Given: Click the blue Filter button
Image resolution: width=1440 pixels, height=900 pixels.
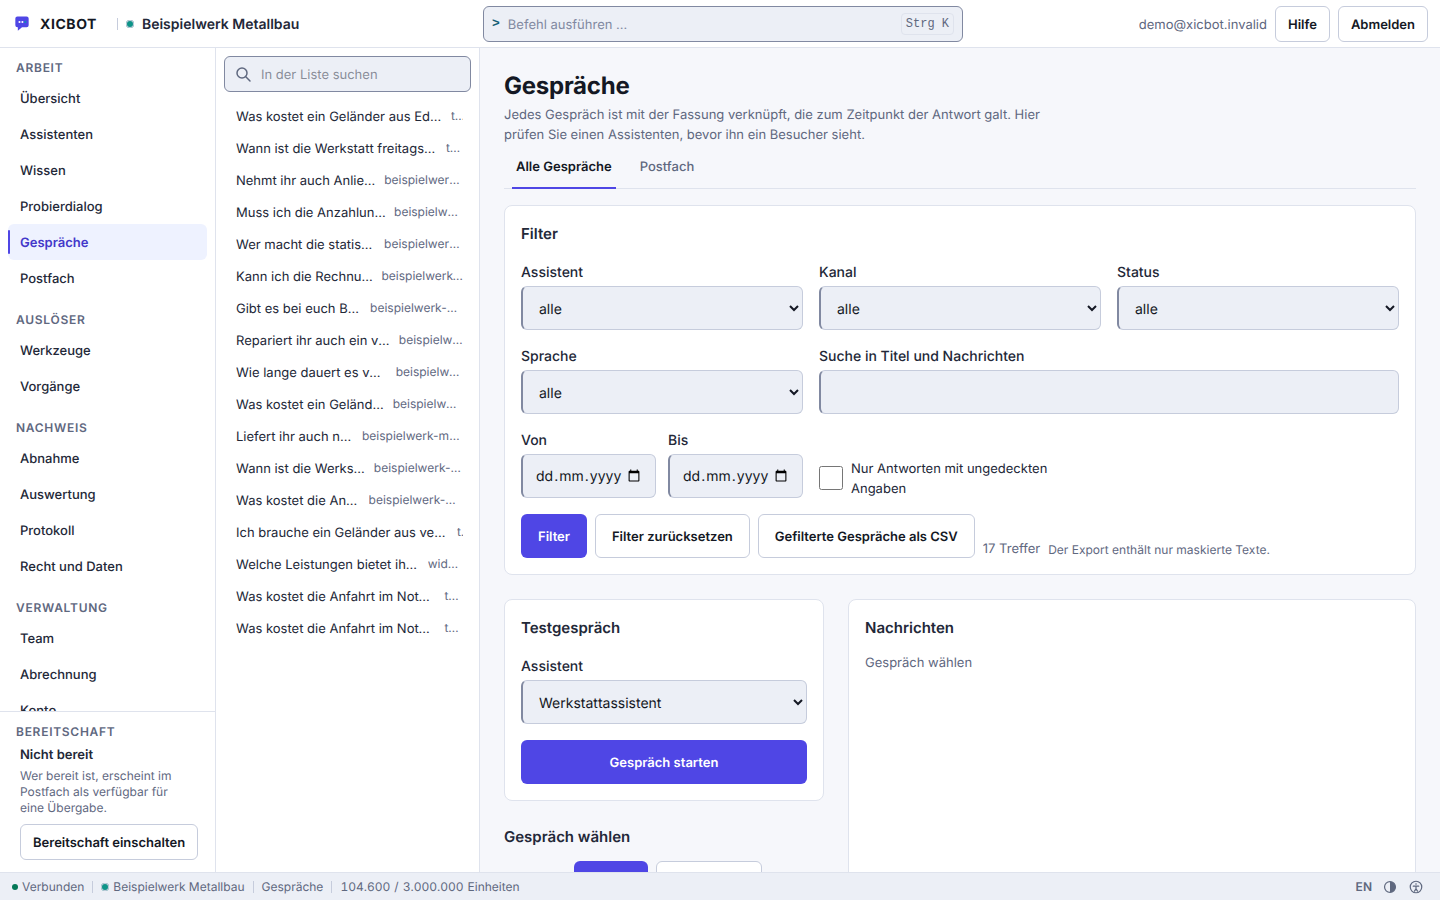Looking at the screenshot, I should pyautogui.click(x=554, y=536).
